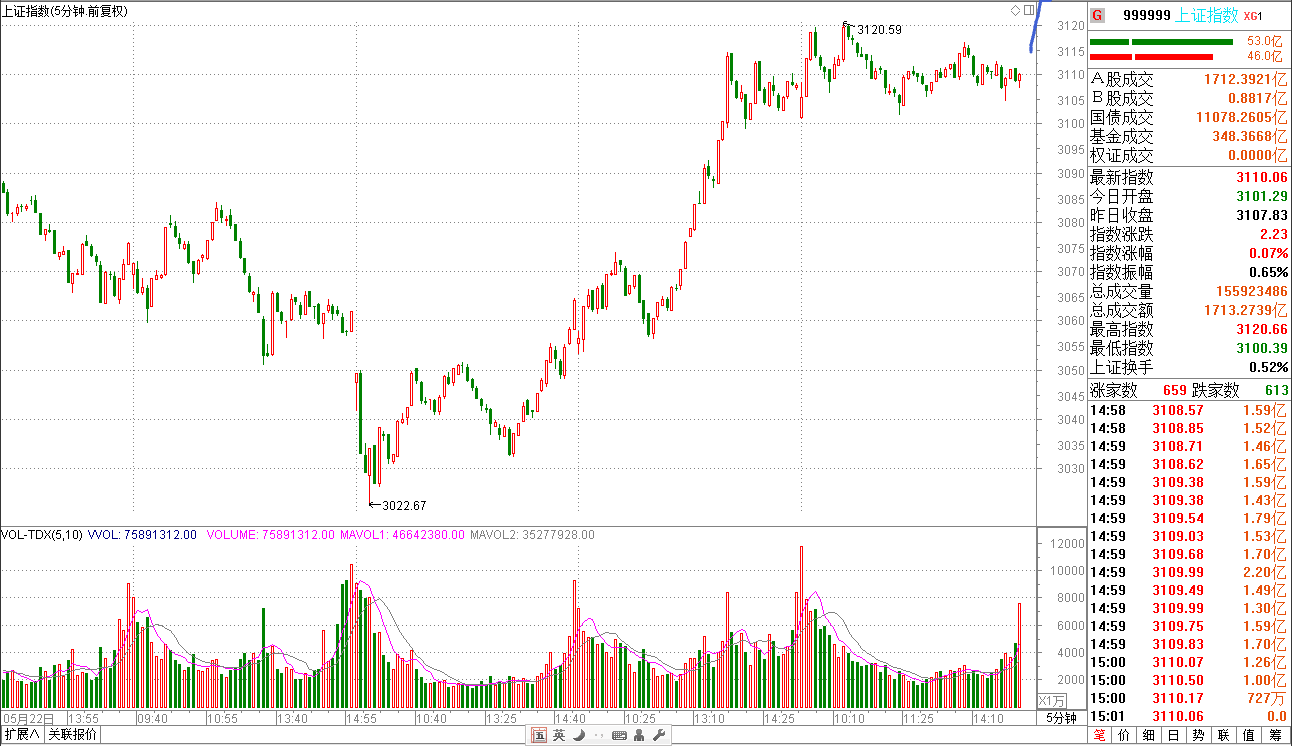Click the 3120.59 high price marker
The width and height of the screenshot is (1292, 746).
878,29
